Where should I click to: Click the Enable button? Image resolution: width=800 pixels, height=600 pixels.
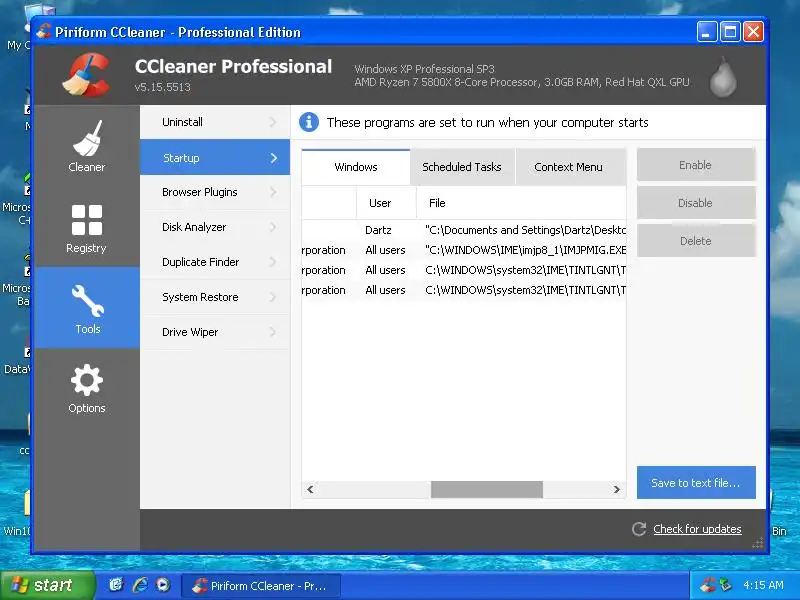[x=696, y=165]
